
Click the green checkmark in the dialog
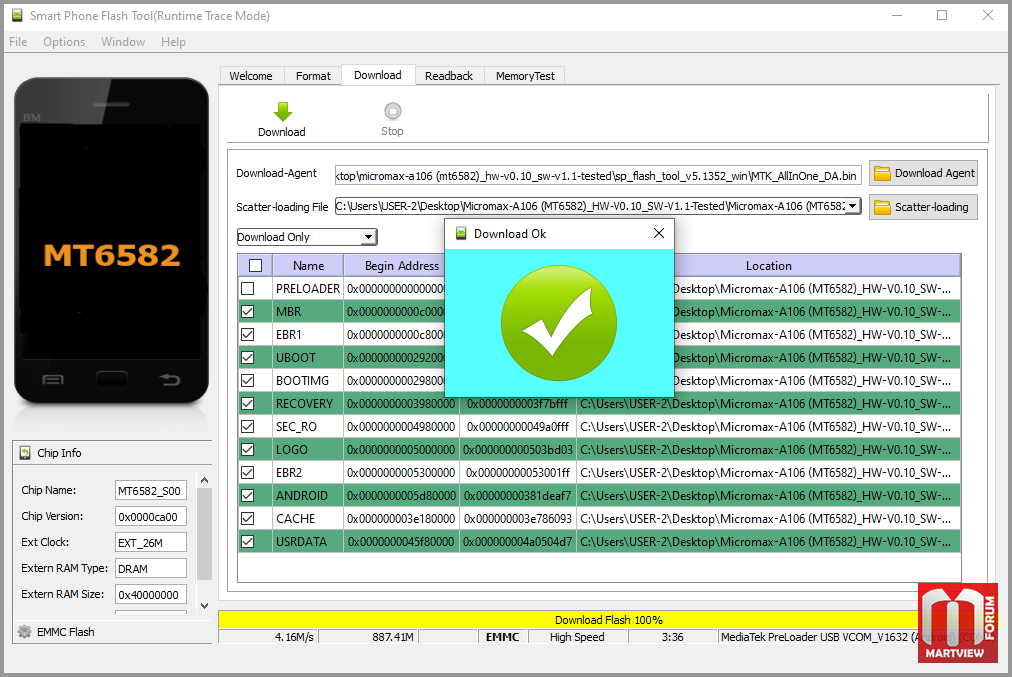point(559,323)
